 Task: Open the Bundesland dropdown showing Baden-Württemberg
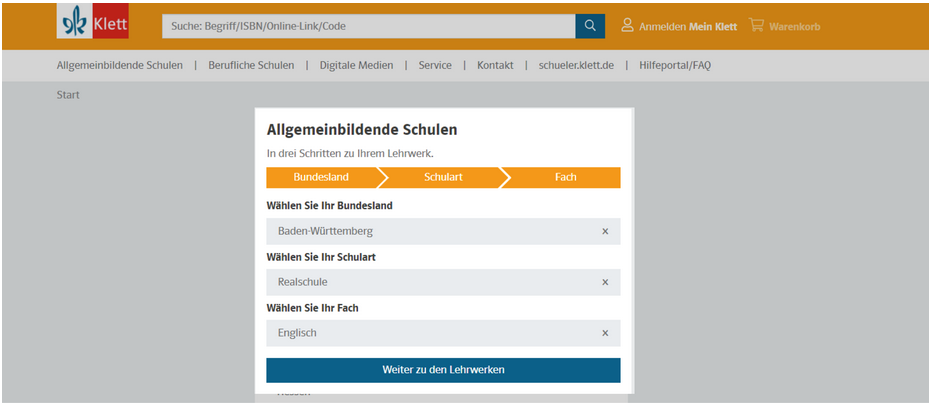430,231
